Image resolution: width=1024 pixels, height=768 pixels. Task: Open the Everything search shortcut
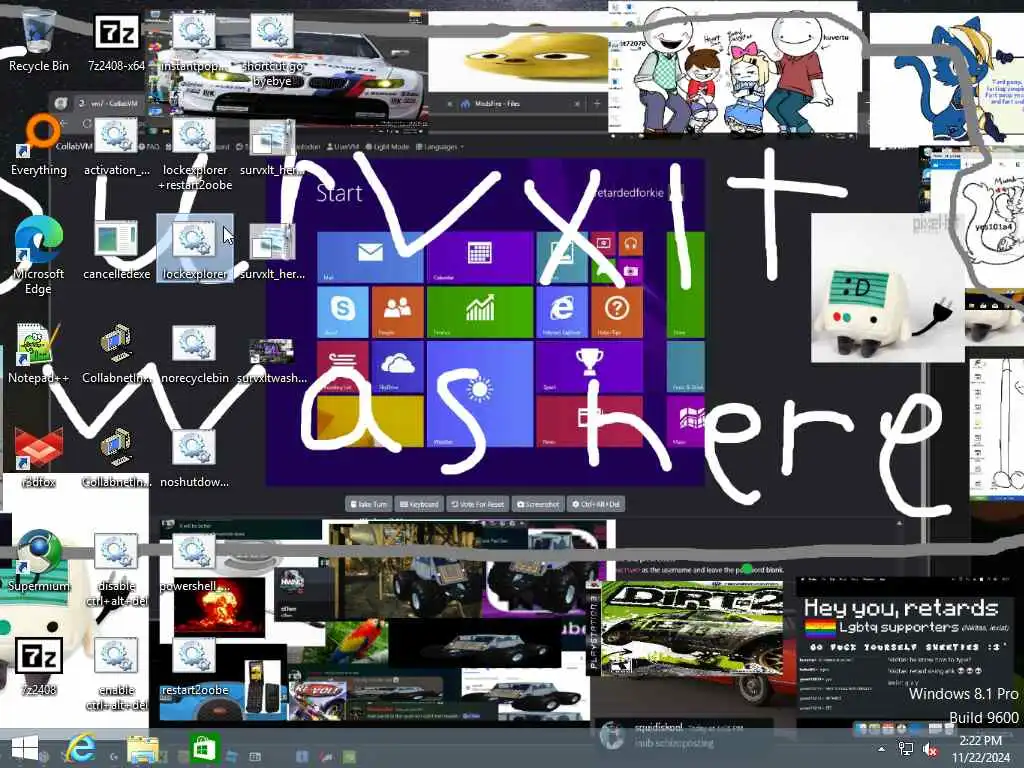(39, 145)
